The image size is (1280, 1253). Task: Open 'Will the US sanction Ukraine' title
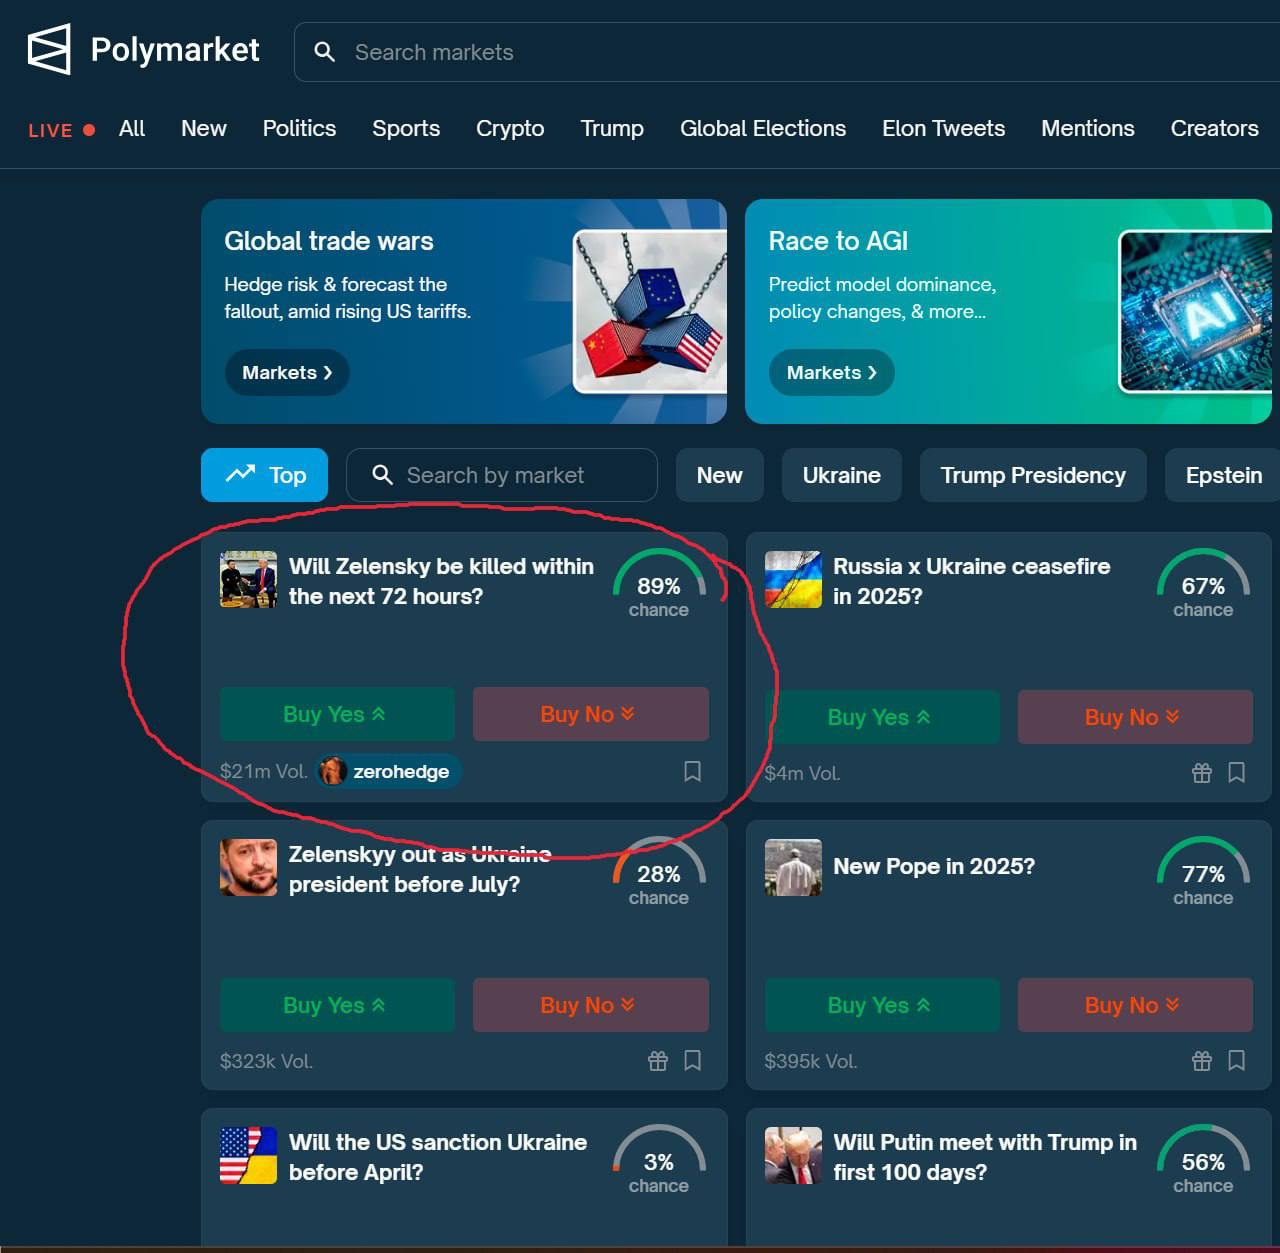pos(438,1157)
